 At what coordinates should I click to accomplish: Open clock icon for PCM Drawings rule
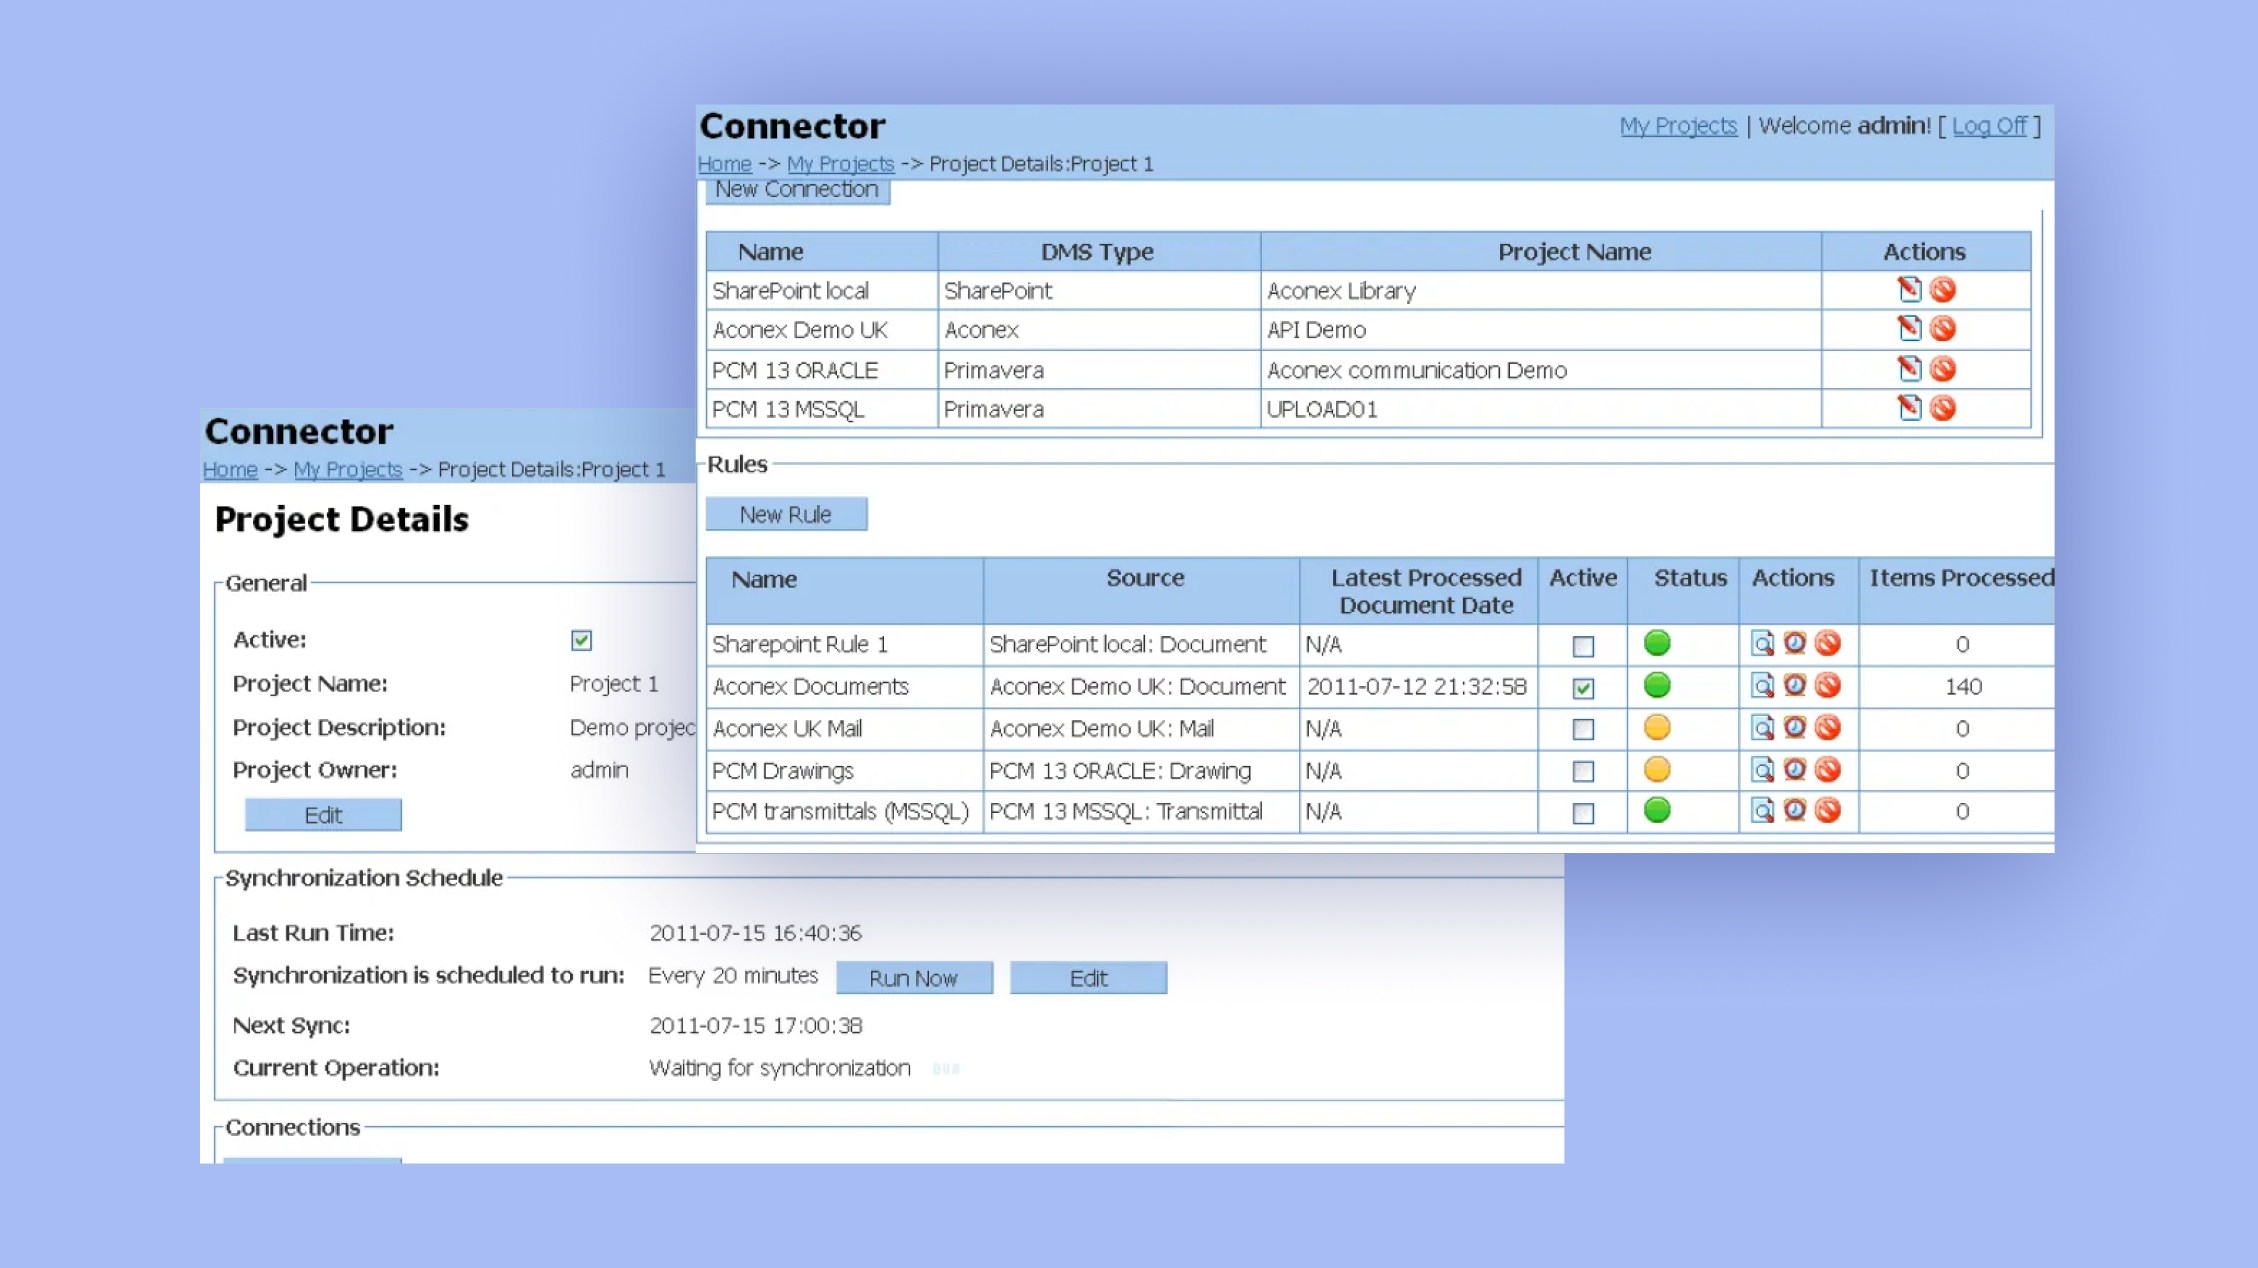(1795, 769)
